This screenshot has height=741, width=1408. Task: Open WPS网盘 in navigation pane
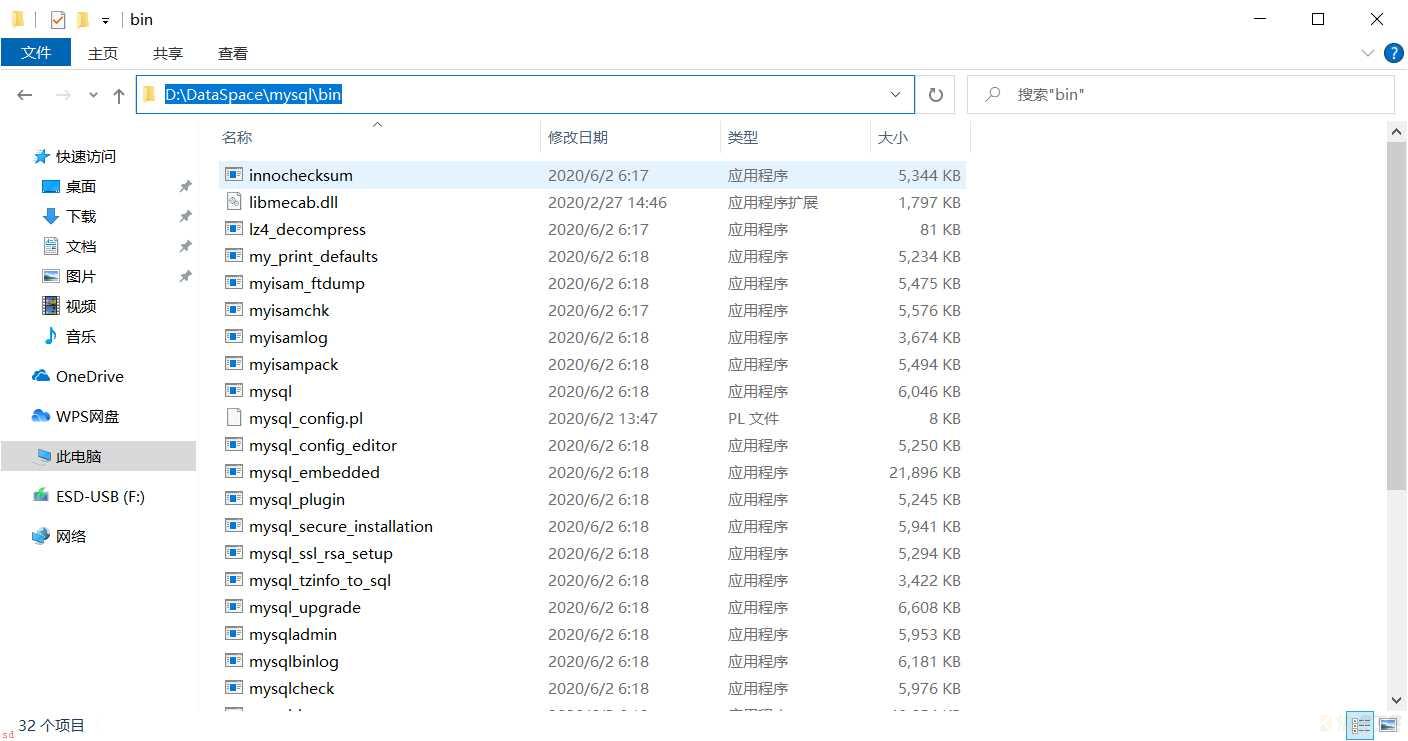[76, 416]
